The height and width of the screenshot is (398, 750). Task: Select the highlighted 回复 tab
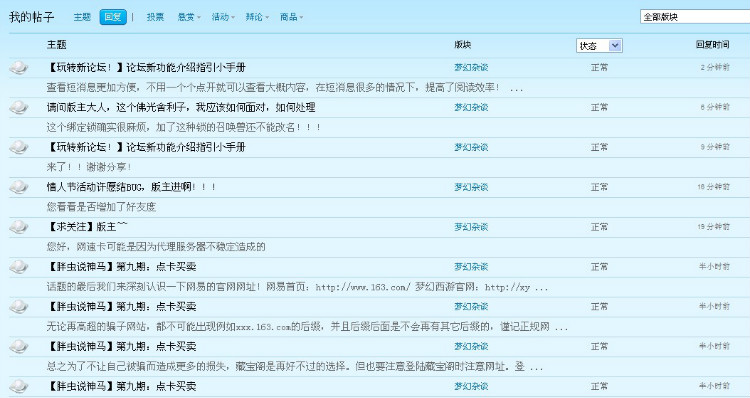[113, 17]
